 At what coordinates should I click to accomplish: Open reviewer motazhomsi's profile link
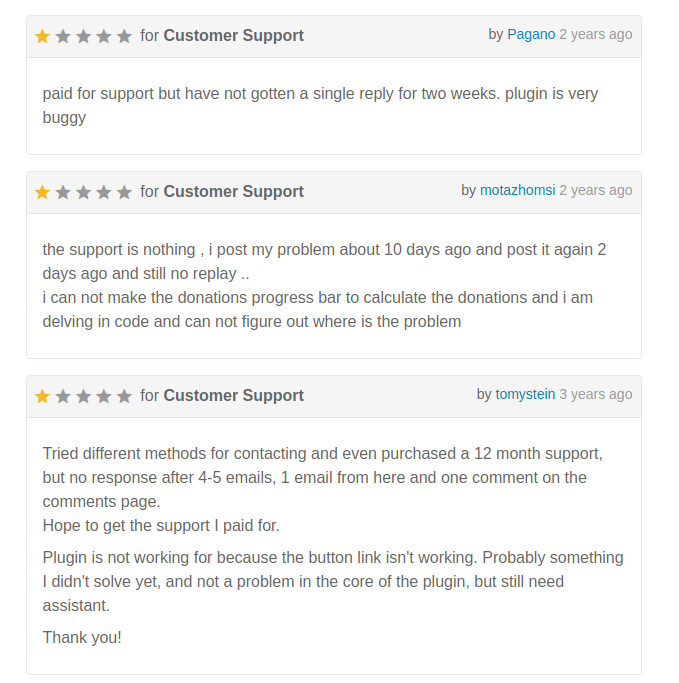coord(517,190)
